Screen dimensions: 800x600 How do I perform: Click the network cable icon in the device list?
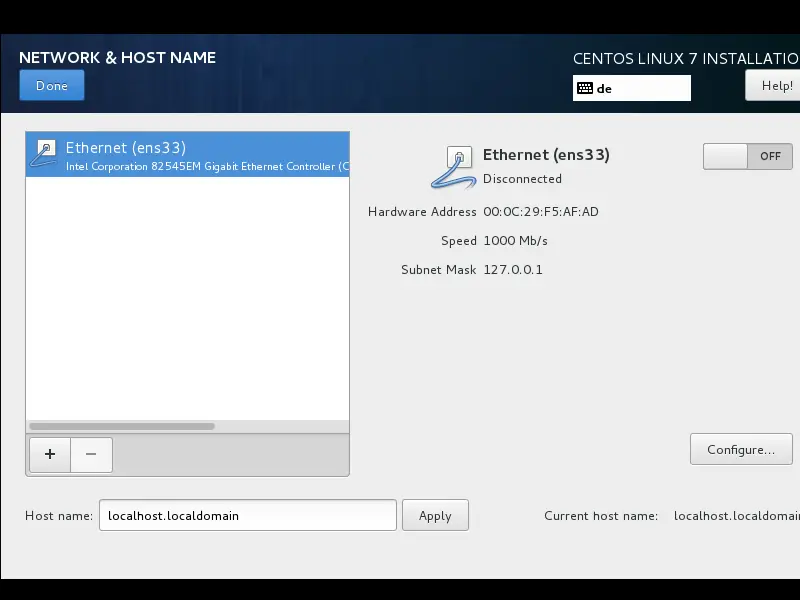pyautogui.click(x=43, y=154)
